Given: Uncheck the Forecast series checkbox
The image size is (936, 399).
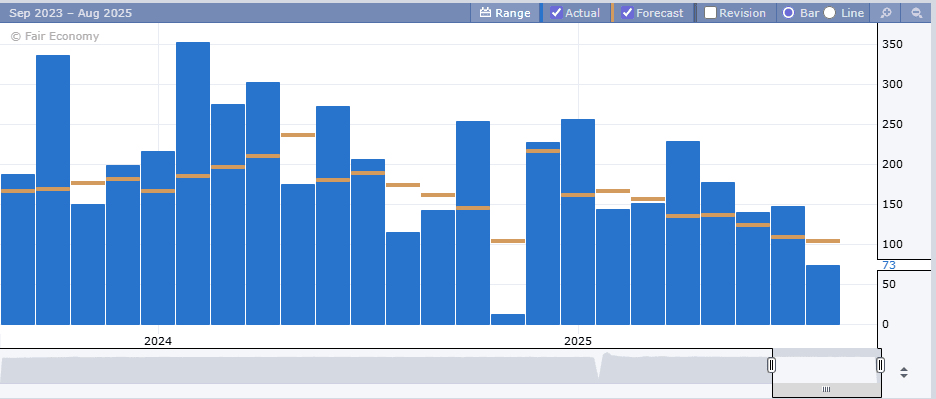Looking at the screenshot, I should click(627, 13).
